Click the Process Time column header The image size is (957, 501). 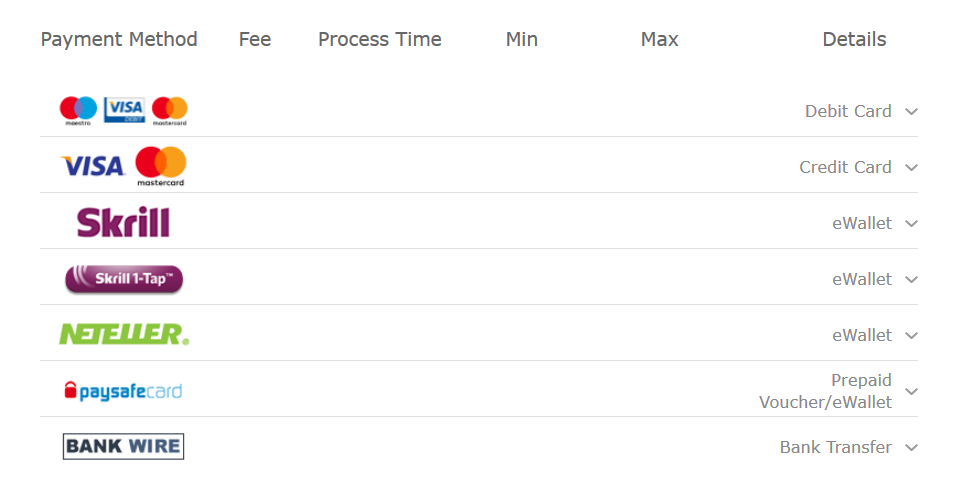pos(379,39)
